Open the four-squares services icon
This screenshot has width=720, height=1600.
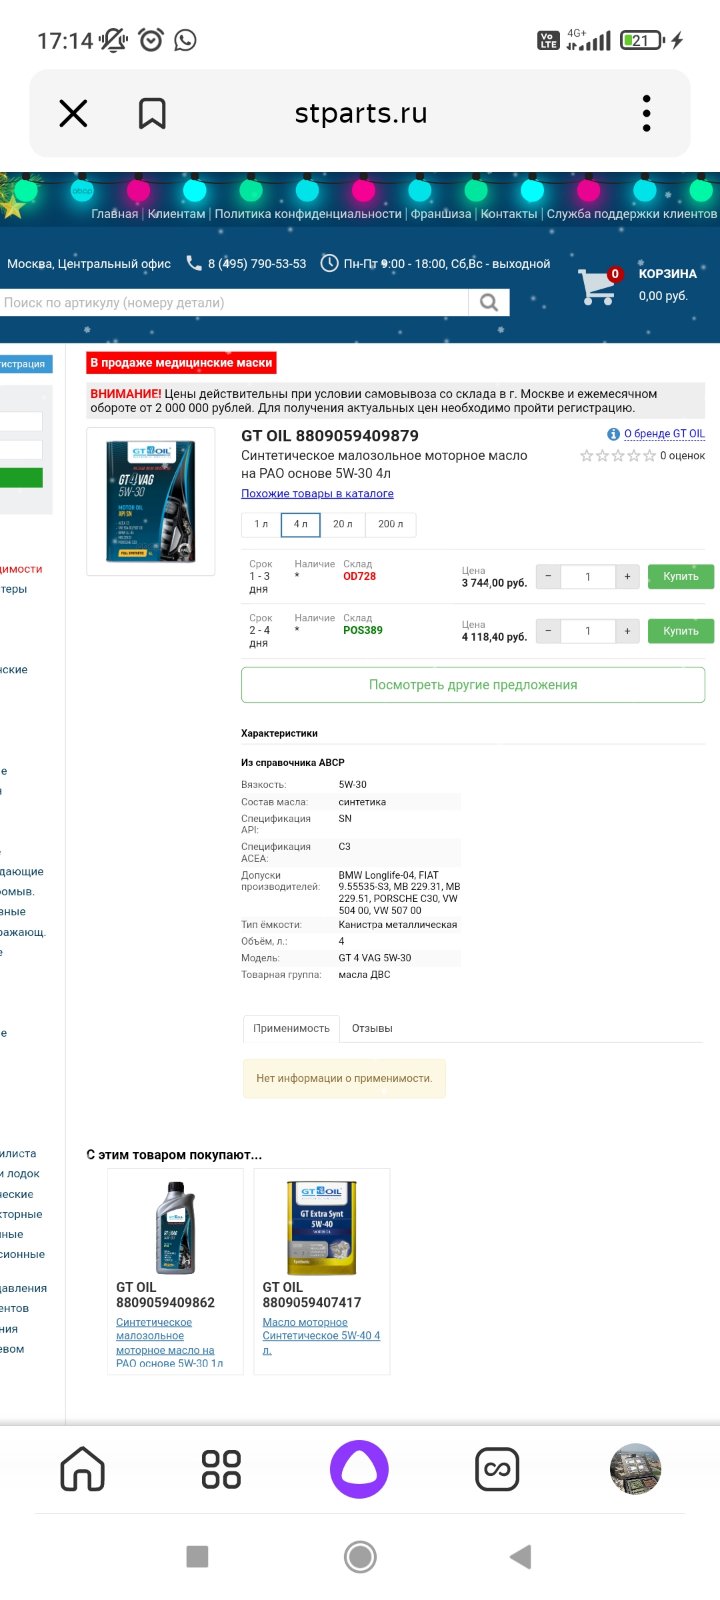221,1469
